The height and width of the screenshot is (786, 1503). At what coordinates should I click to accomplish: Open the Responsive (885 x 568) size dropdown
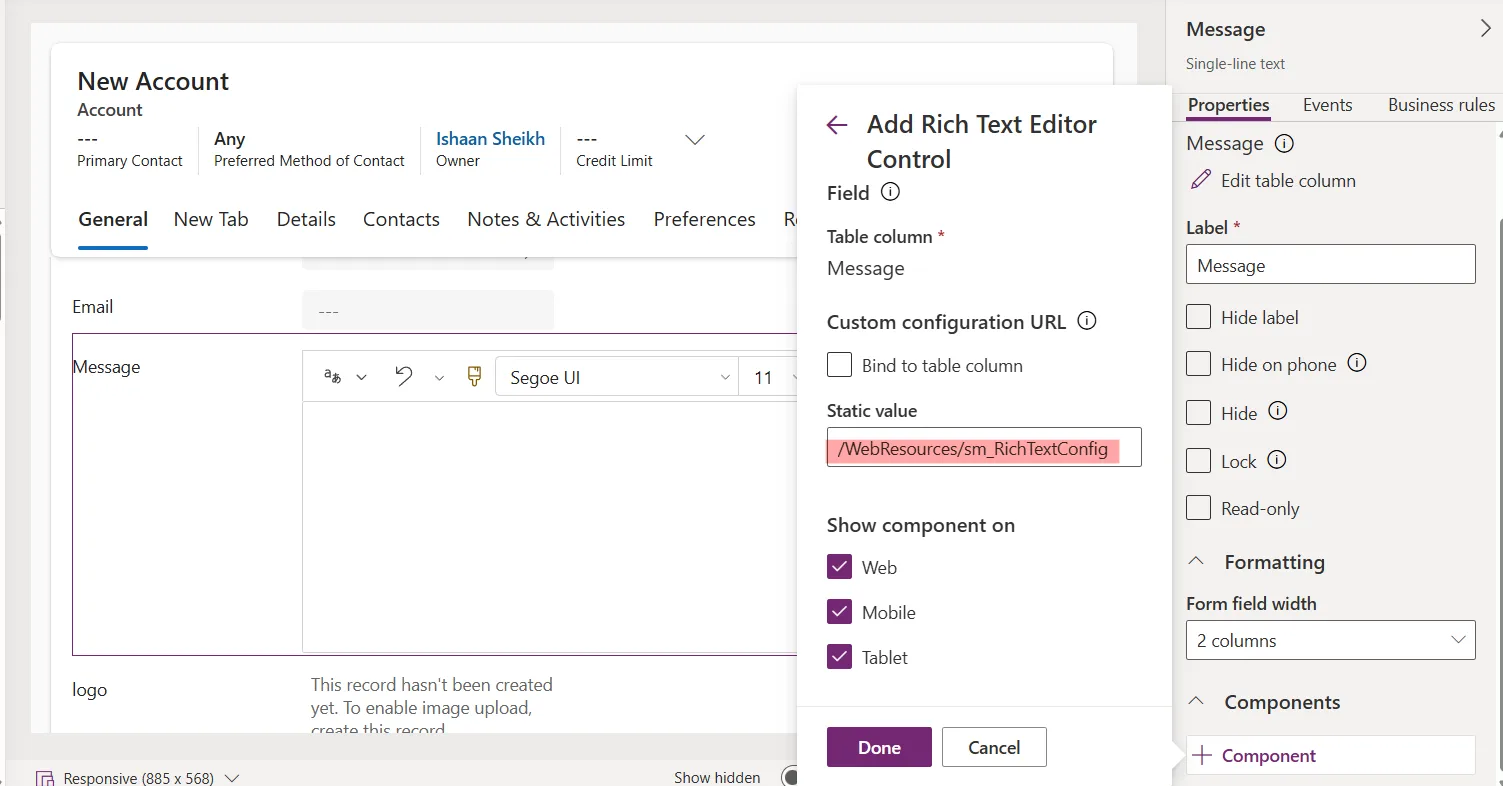(x=231, y=777)
